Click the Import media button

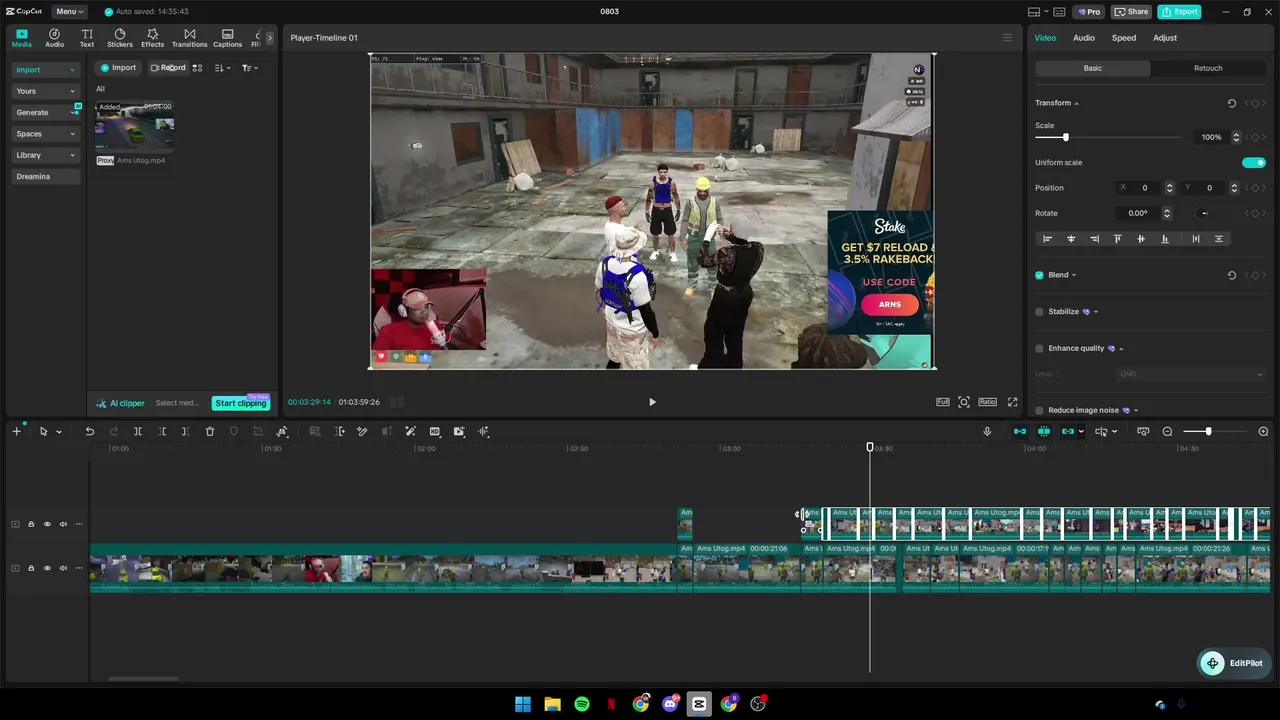[x=118, y=68]
